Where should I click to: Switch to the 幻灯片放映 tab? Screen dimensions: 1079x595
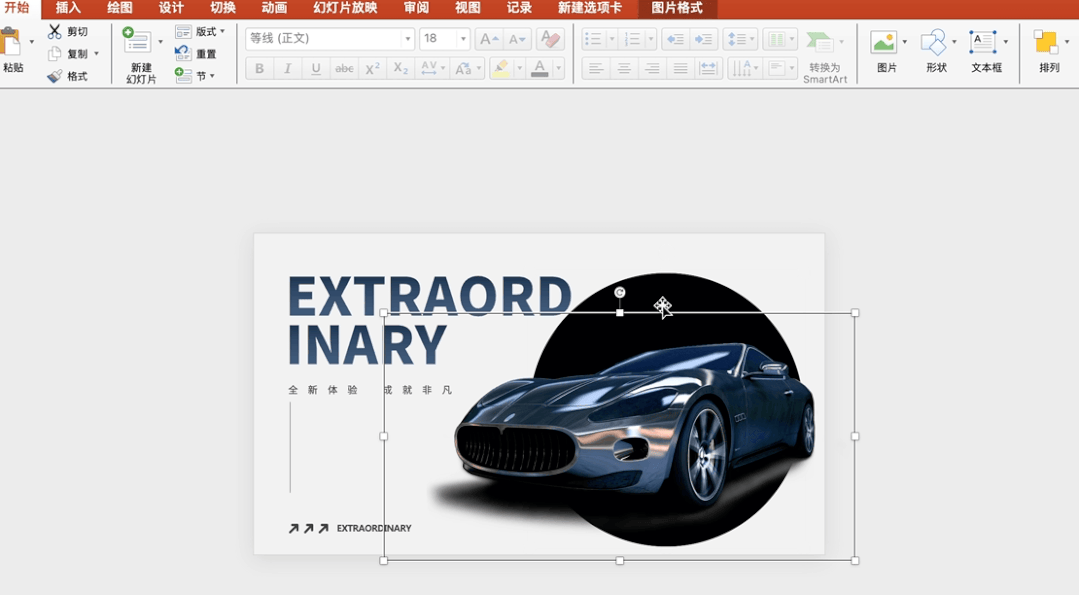345,8
